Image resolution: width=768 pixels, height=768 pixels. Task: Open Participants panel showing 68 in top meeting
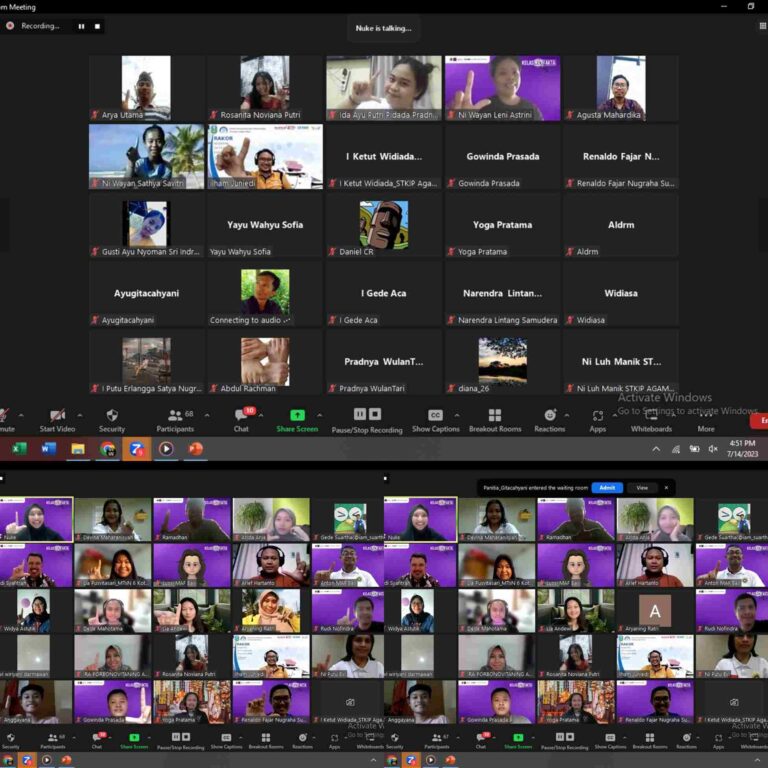175,420
